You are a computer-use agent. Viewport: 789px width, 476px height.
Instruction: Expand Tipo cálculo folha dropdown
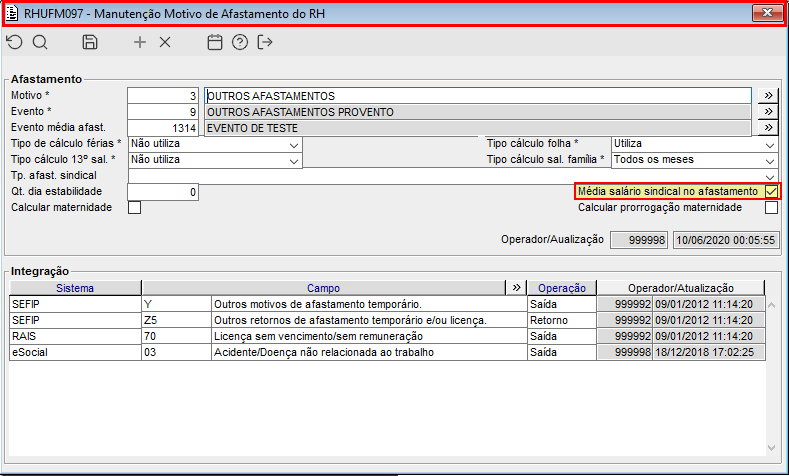click(x=770, y=145)
